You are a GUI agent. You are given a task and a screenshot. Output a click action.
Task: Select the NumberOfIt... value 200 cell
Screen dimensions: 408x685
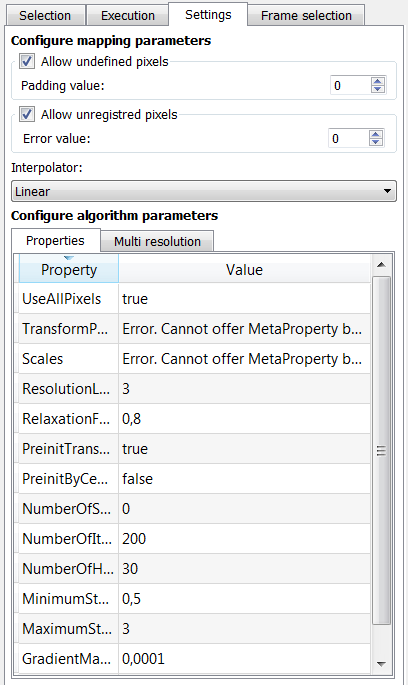click(x=244, y=539)
